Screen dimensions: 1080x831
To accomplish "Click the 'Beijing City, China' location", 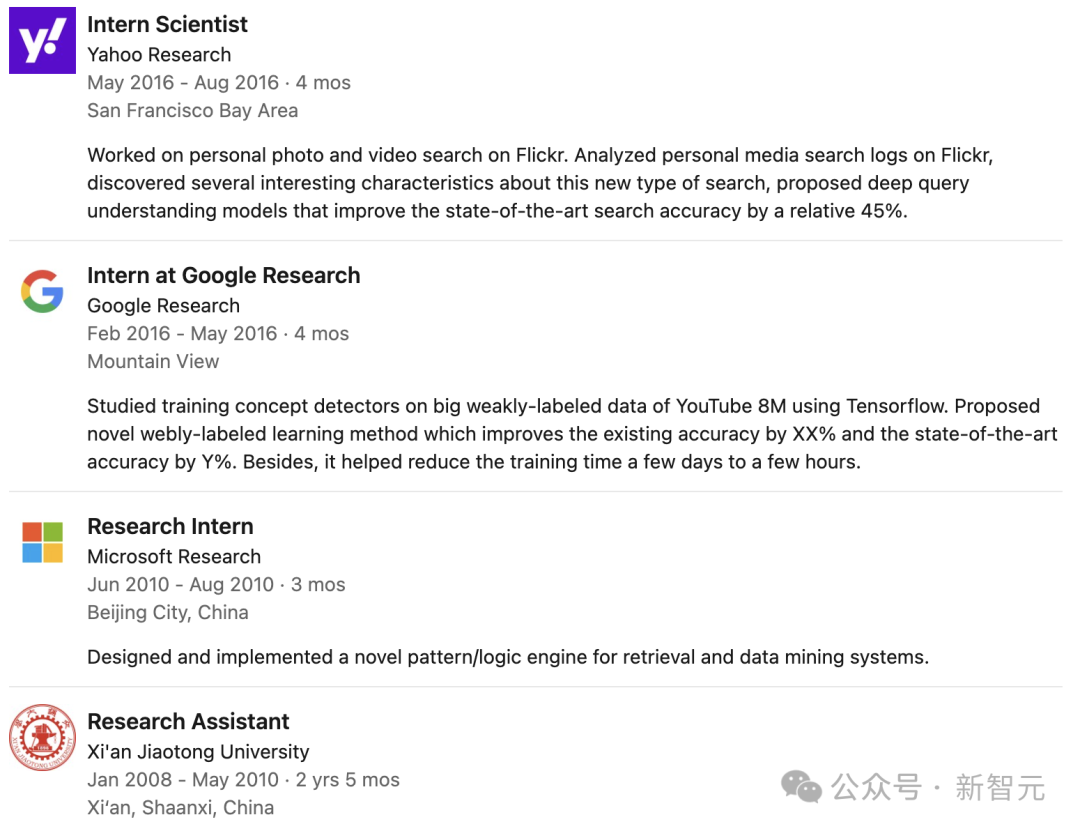I will pos(167,613).
